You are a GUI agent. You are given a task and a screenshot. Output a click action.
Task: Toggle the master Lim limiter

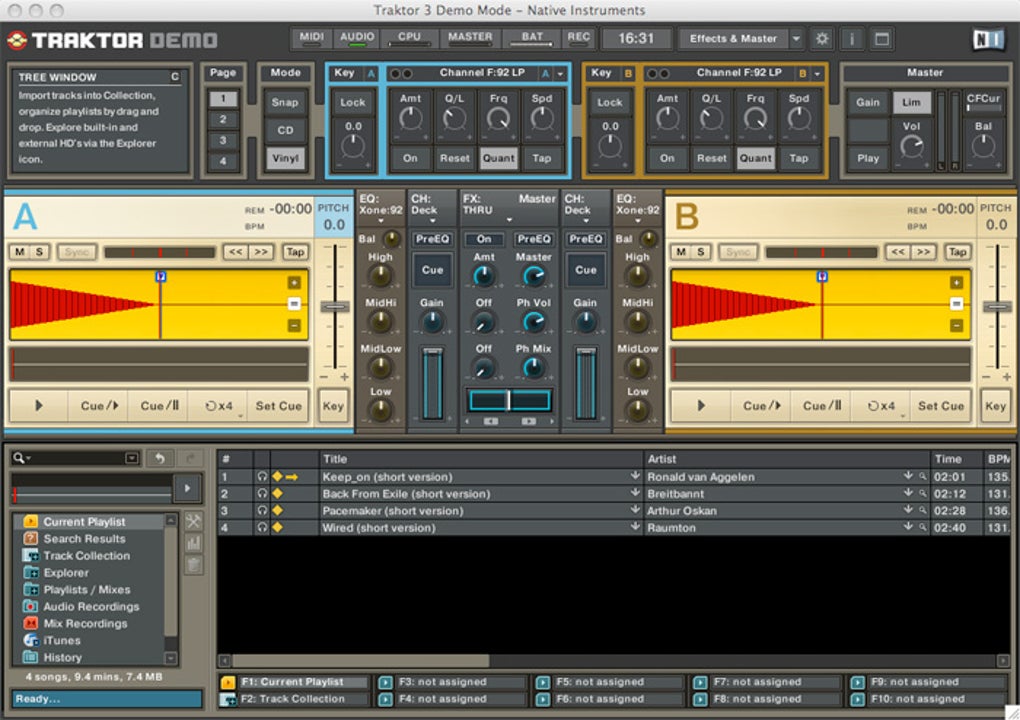(911, 102)
